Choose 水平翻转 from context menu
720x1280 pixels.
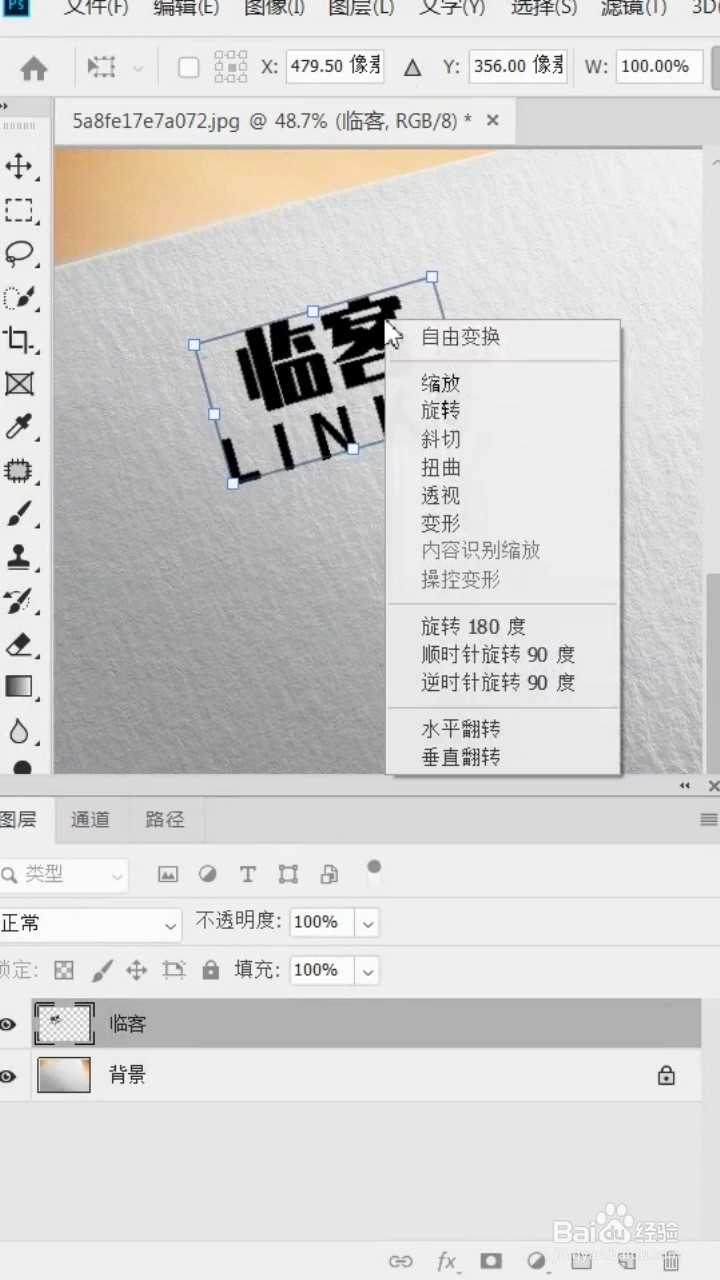click(x=461, y=729)
